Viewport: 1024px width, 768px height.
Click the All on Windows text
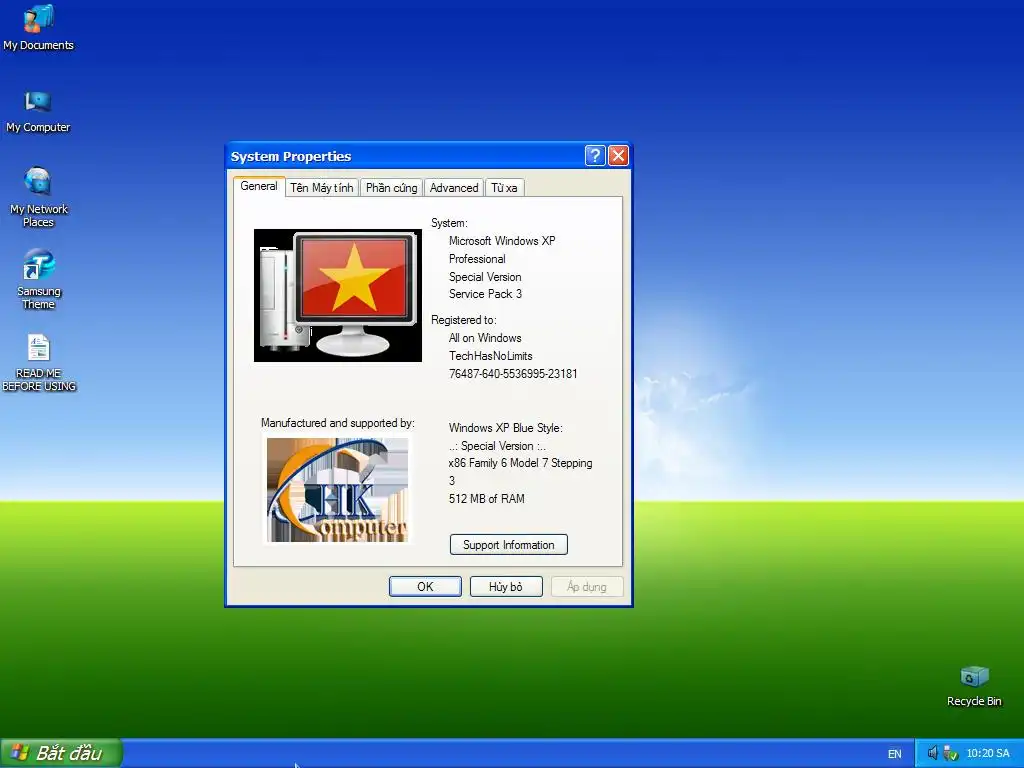coord(485,338)
